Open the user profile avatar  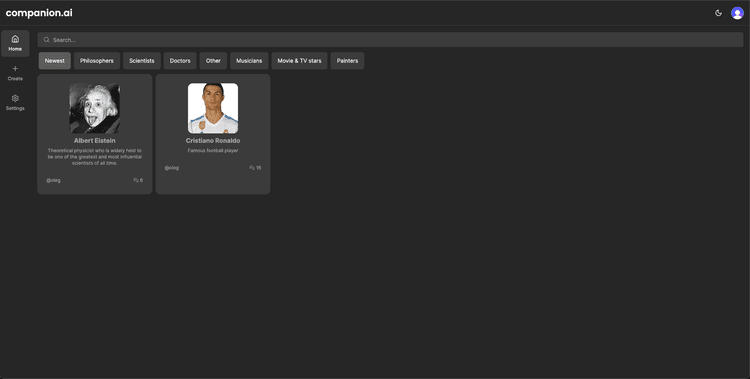(x=737, y=13)
